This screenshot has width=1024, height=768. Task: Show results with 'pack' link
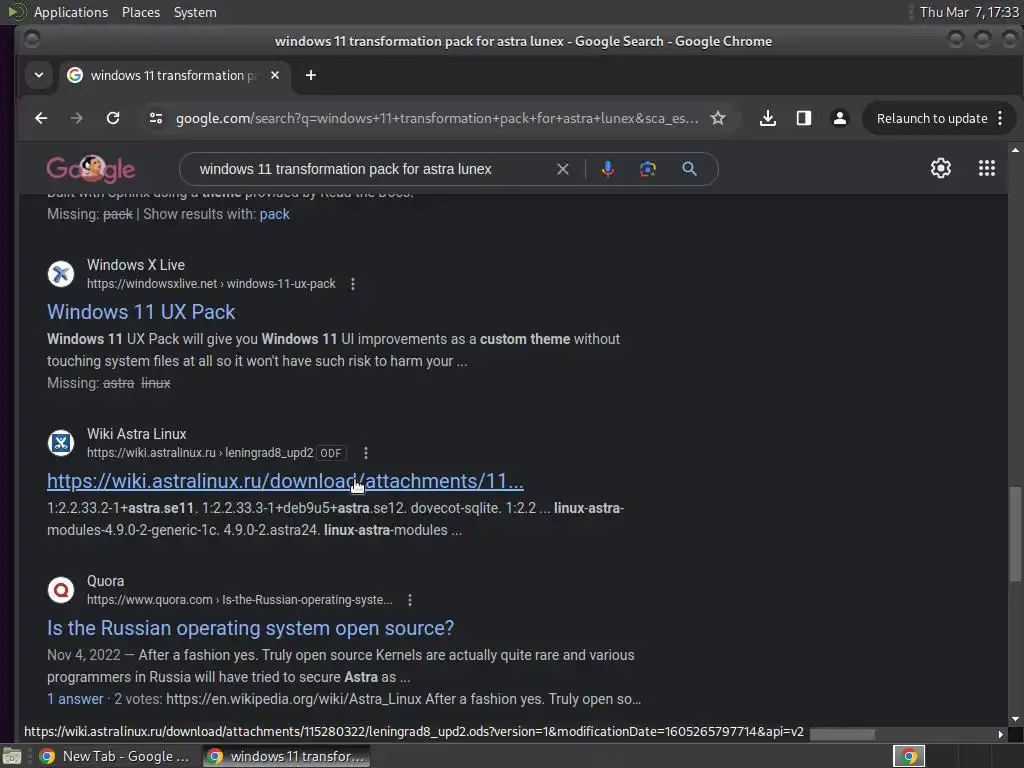pyautogui.click(x=274, y=214)
